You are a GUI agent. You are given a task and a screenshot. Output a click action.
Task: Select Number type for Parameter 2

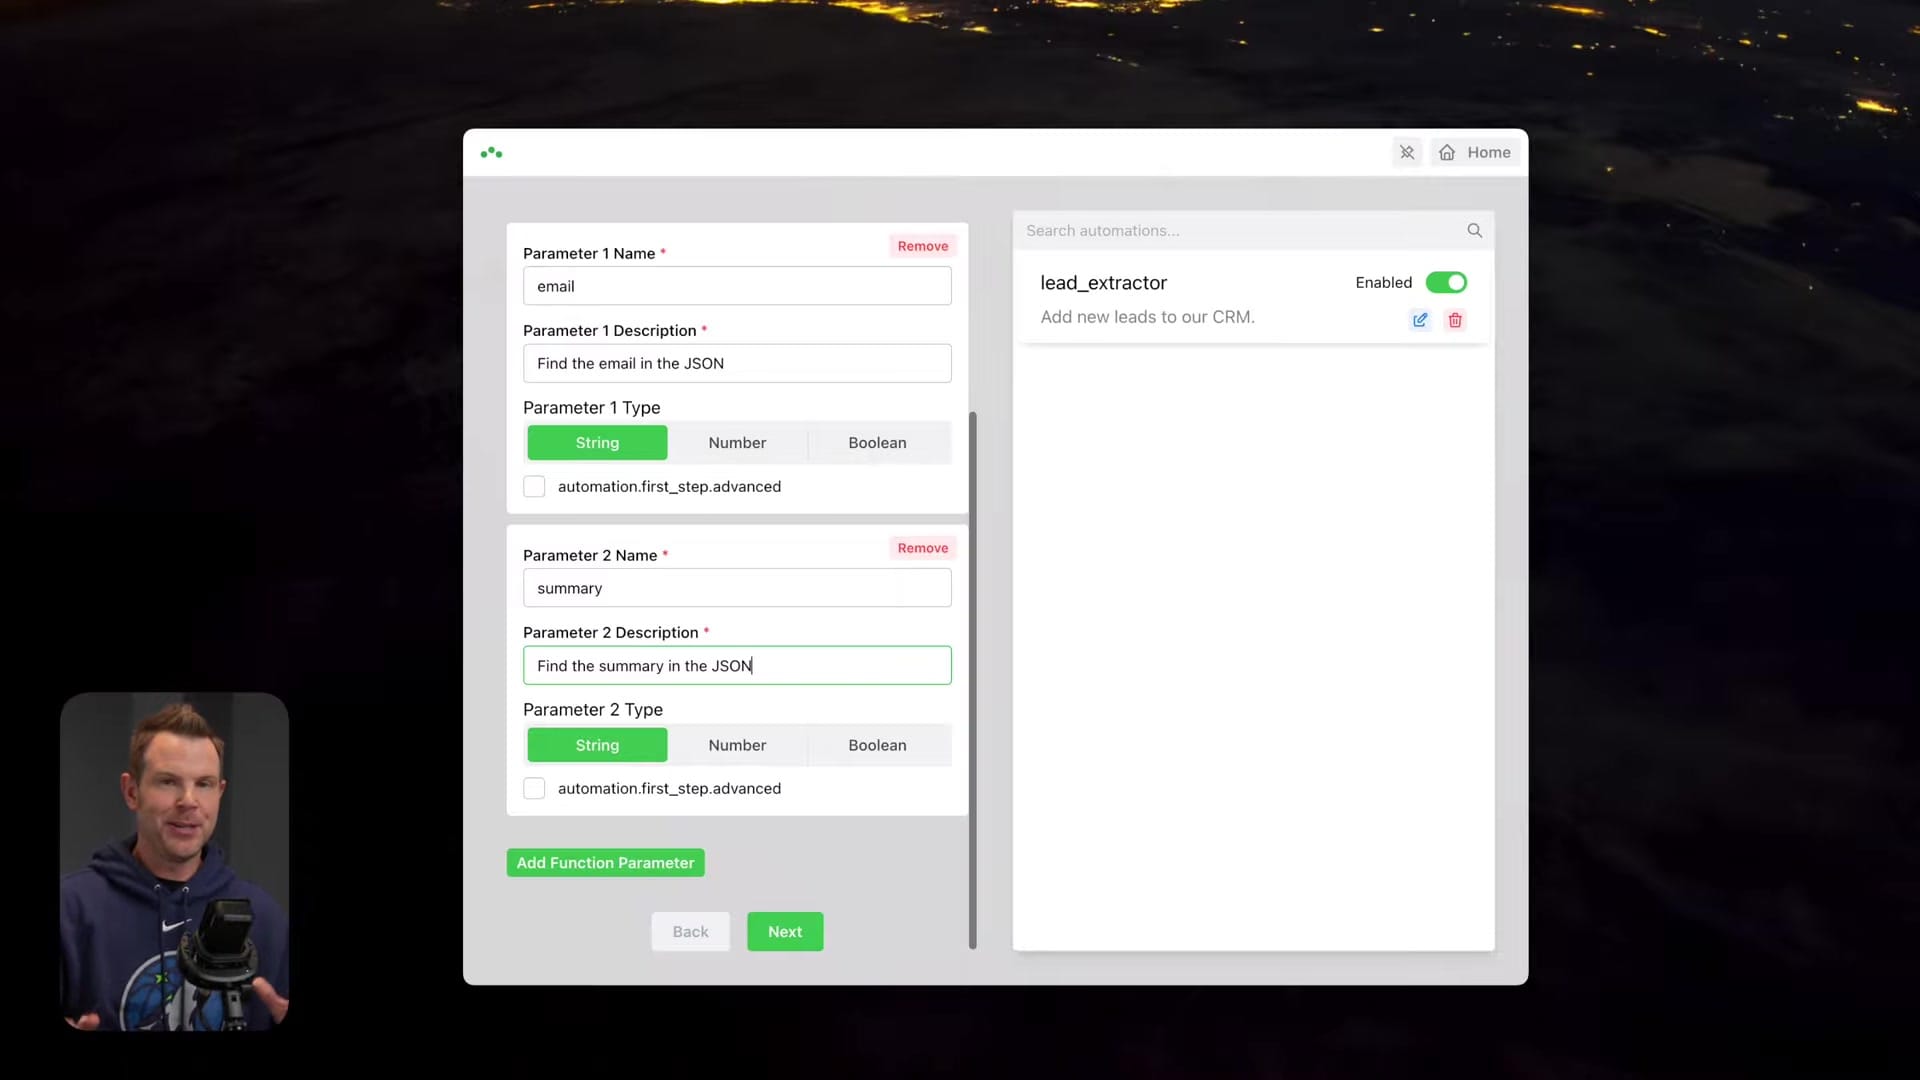[737, 745]
